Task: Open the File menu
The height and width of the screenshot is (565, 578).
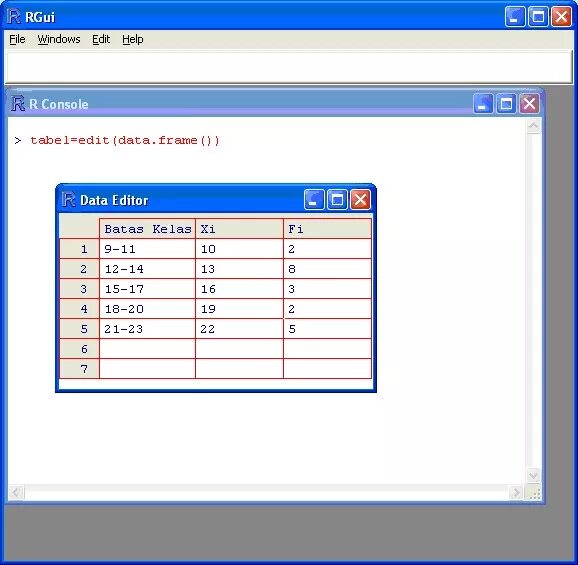Action: coord(17,39)
